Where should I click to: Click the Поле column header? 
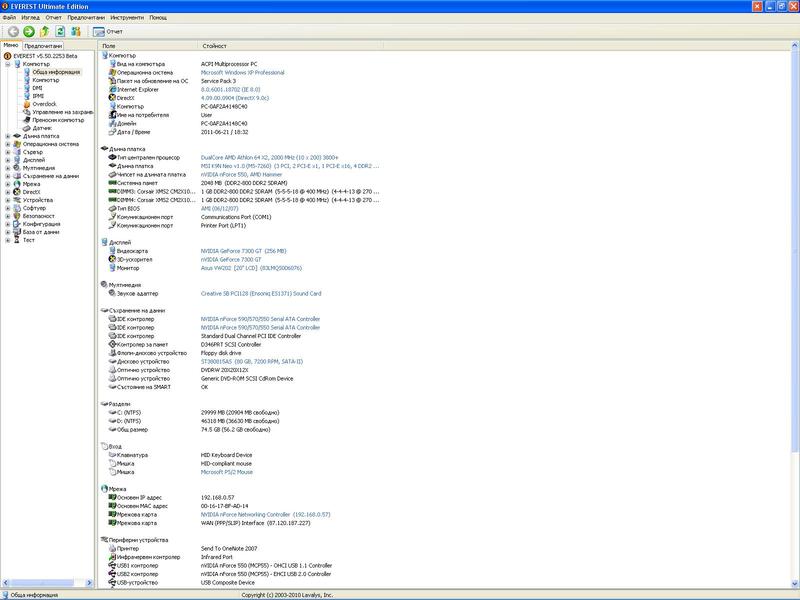pyautogui.click(x=147, y=46)
